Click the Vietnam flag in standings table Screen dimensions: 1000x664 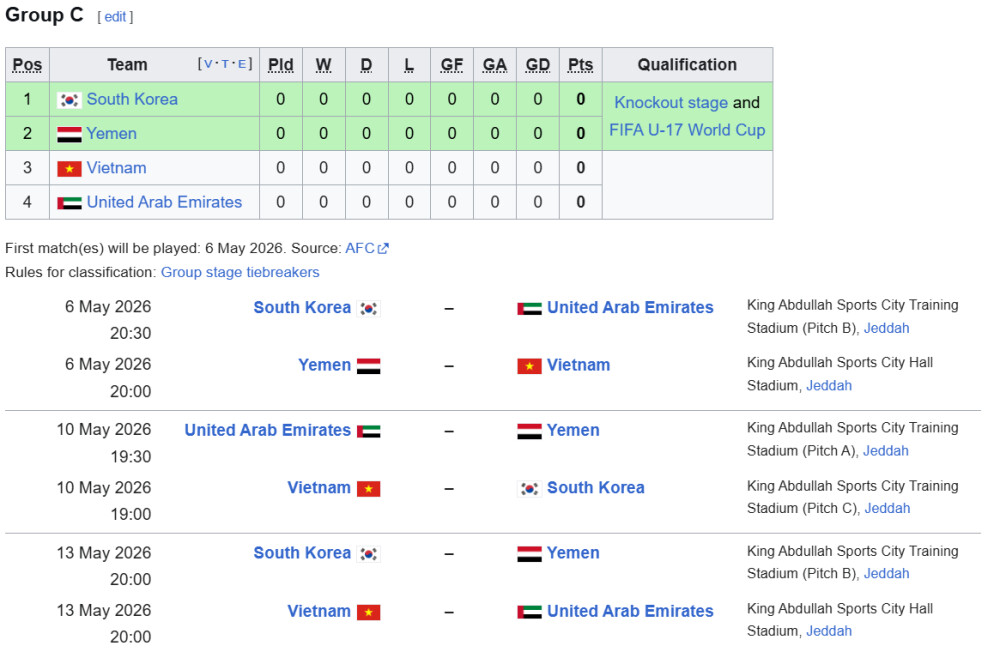69,168
